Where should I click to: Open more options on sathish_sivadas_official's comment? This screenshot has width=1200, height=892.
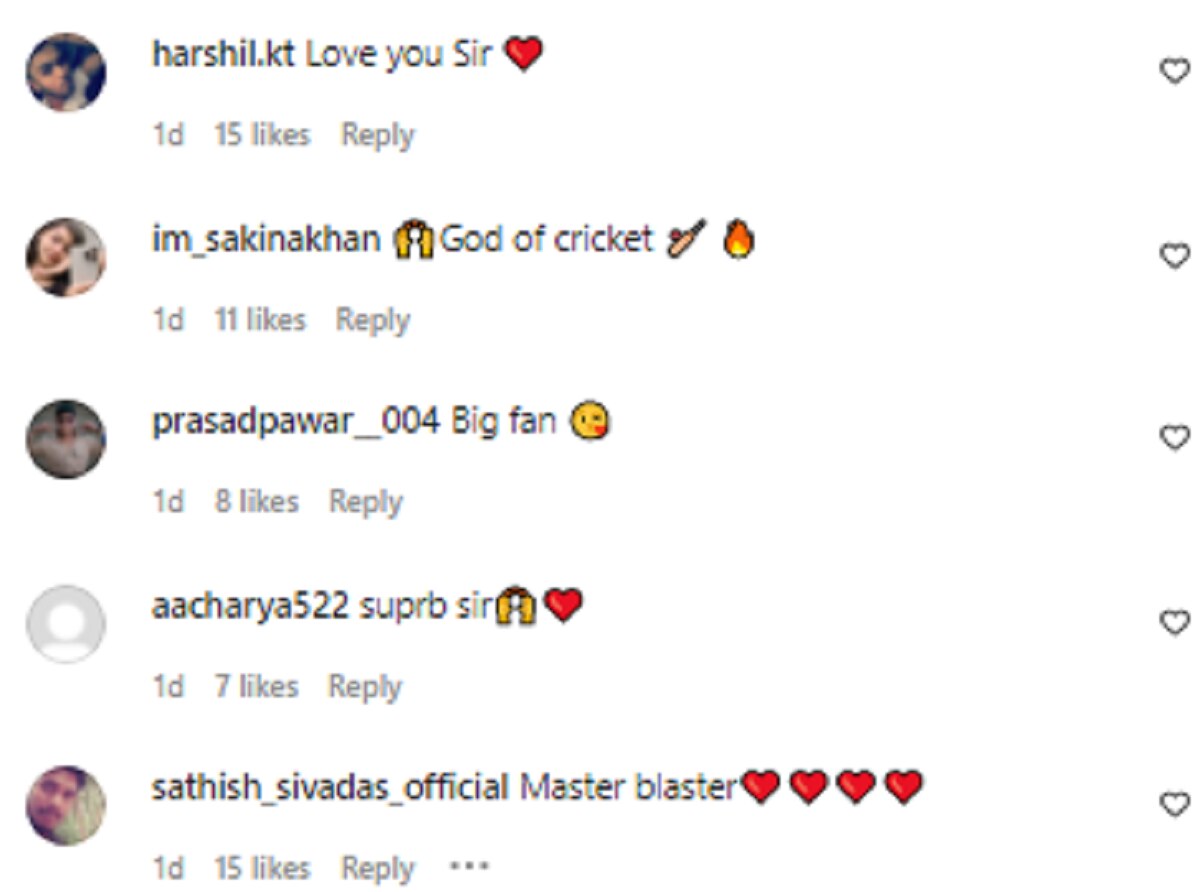[x=468, y=865]
